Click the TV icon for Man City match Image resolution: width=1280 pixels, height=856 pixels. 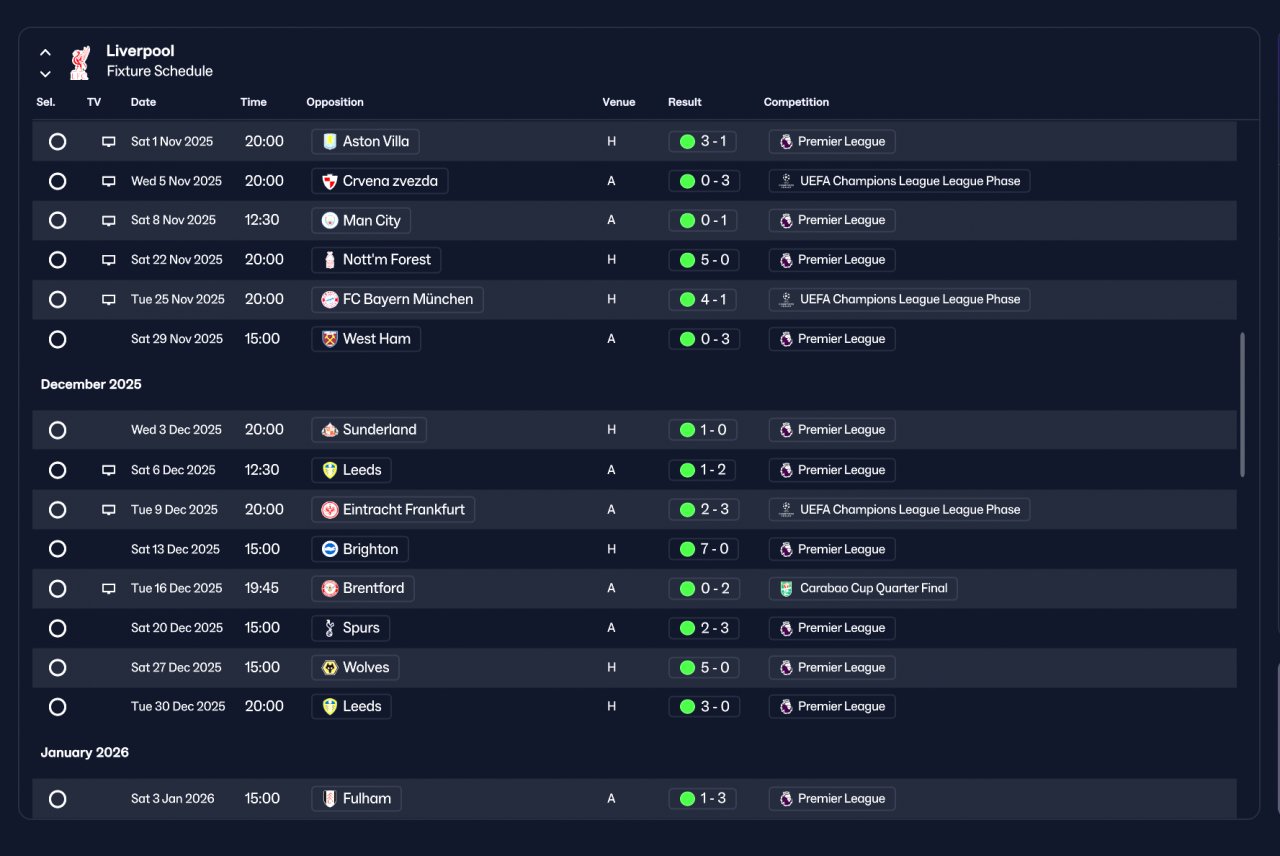click(109, 220)
